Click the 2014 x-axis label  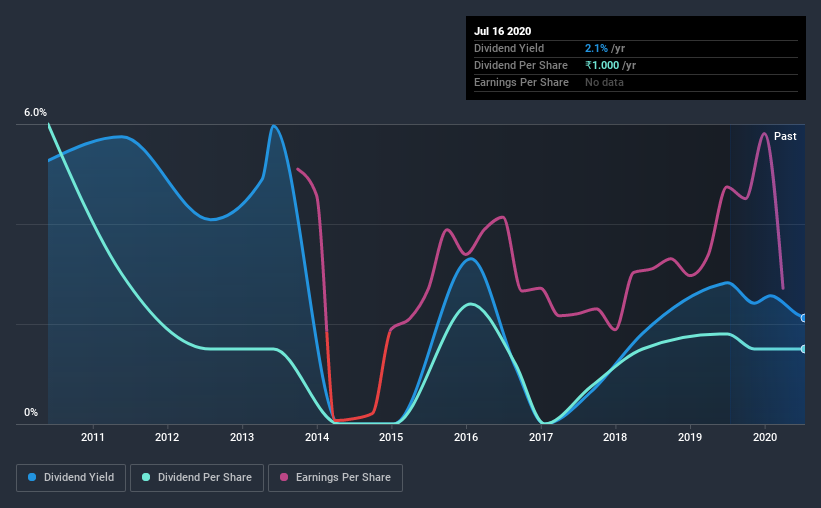click(317, 437)
